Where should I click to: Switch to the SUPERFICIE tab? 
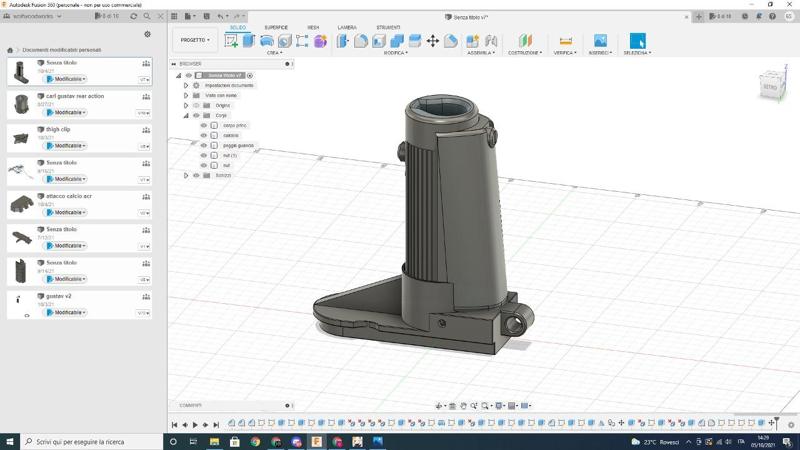click(276, 27)
